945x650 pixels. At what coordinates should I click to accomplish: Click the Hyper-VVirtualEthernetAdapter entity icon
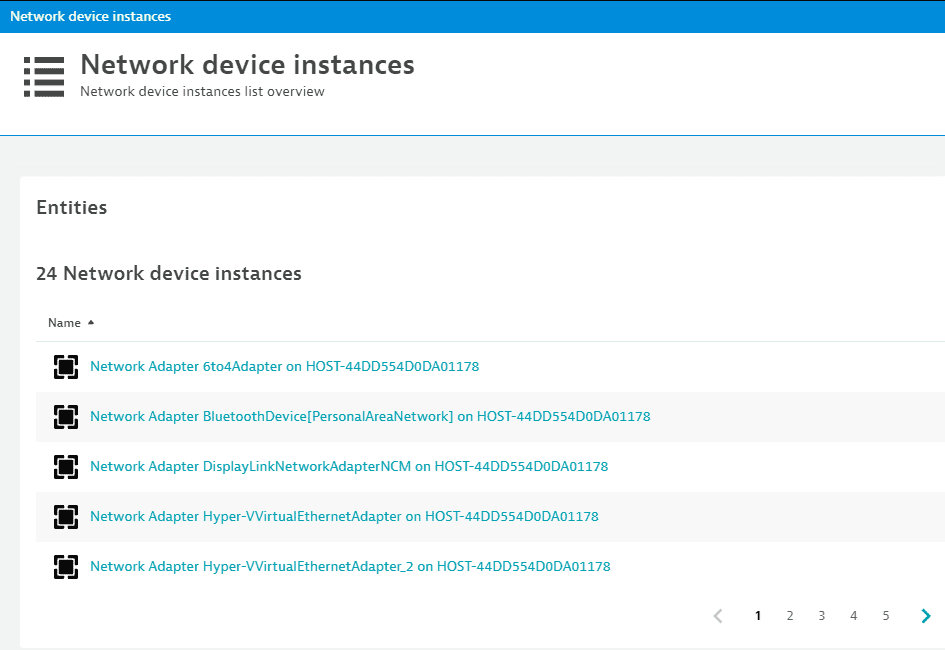(66, 517)
